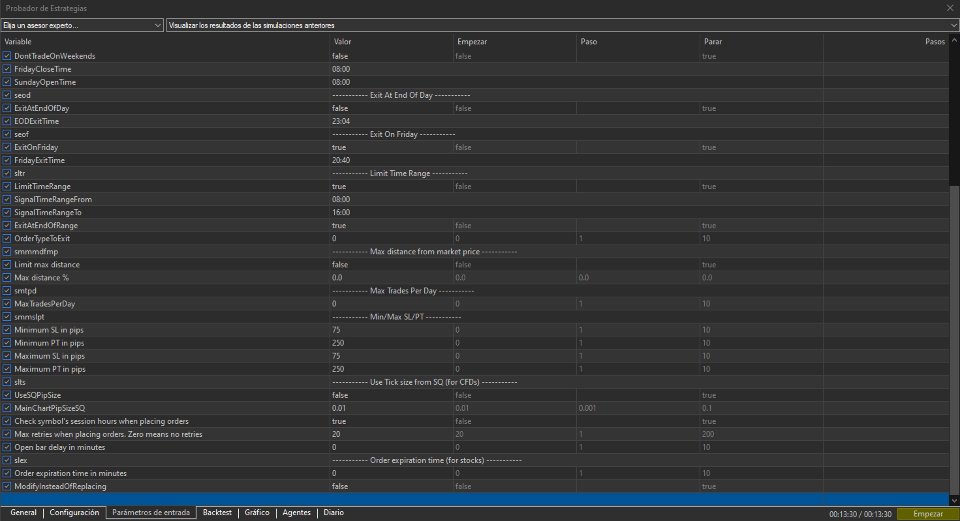Edit the EODExitTime value 23:04

(341, 121)
